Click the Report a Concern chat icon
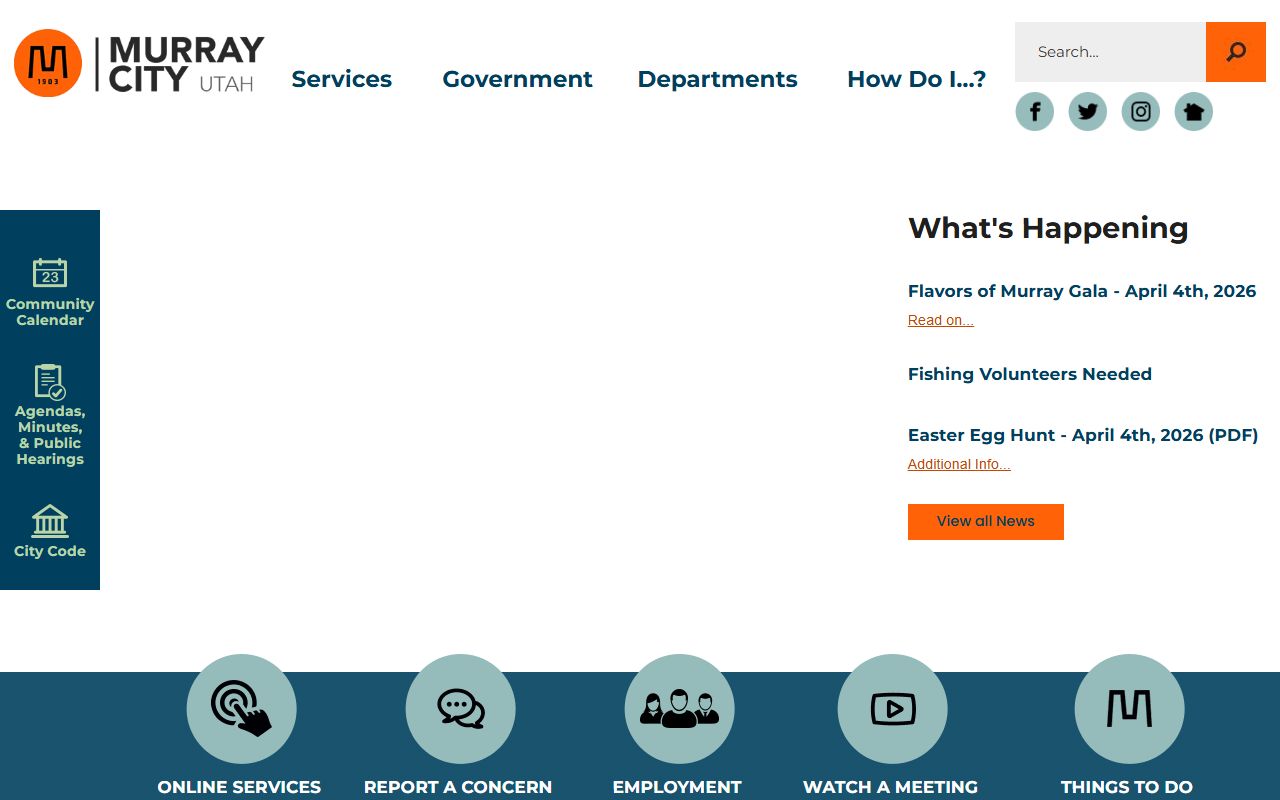Viewport: 1280px width, 800px height. [x=460, y=709]
